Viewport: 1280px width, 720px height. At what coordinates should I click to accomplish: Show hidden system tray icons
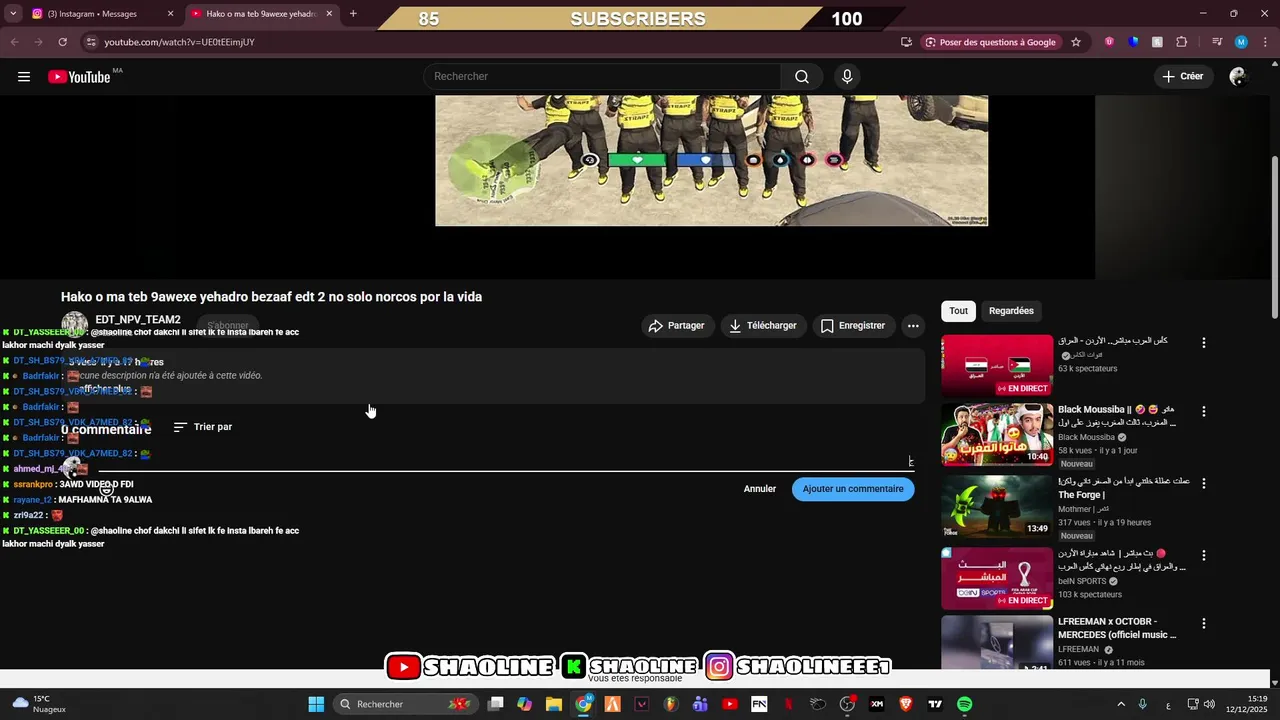(x=1121, y=704)
